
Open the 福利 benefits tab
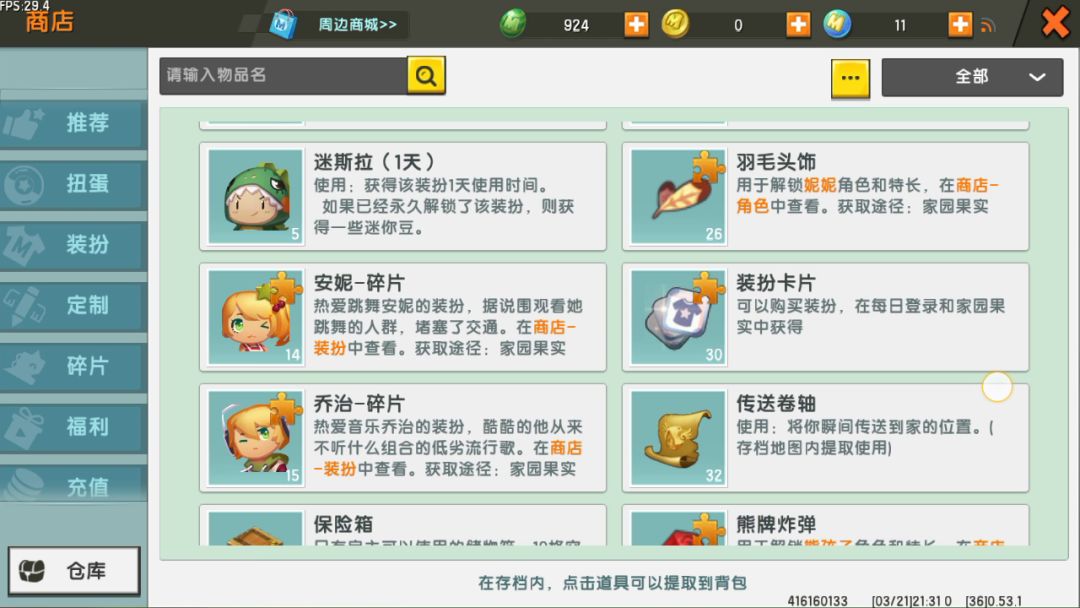[x=73, y=426]
